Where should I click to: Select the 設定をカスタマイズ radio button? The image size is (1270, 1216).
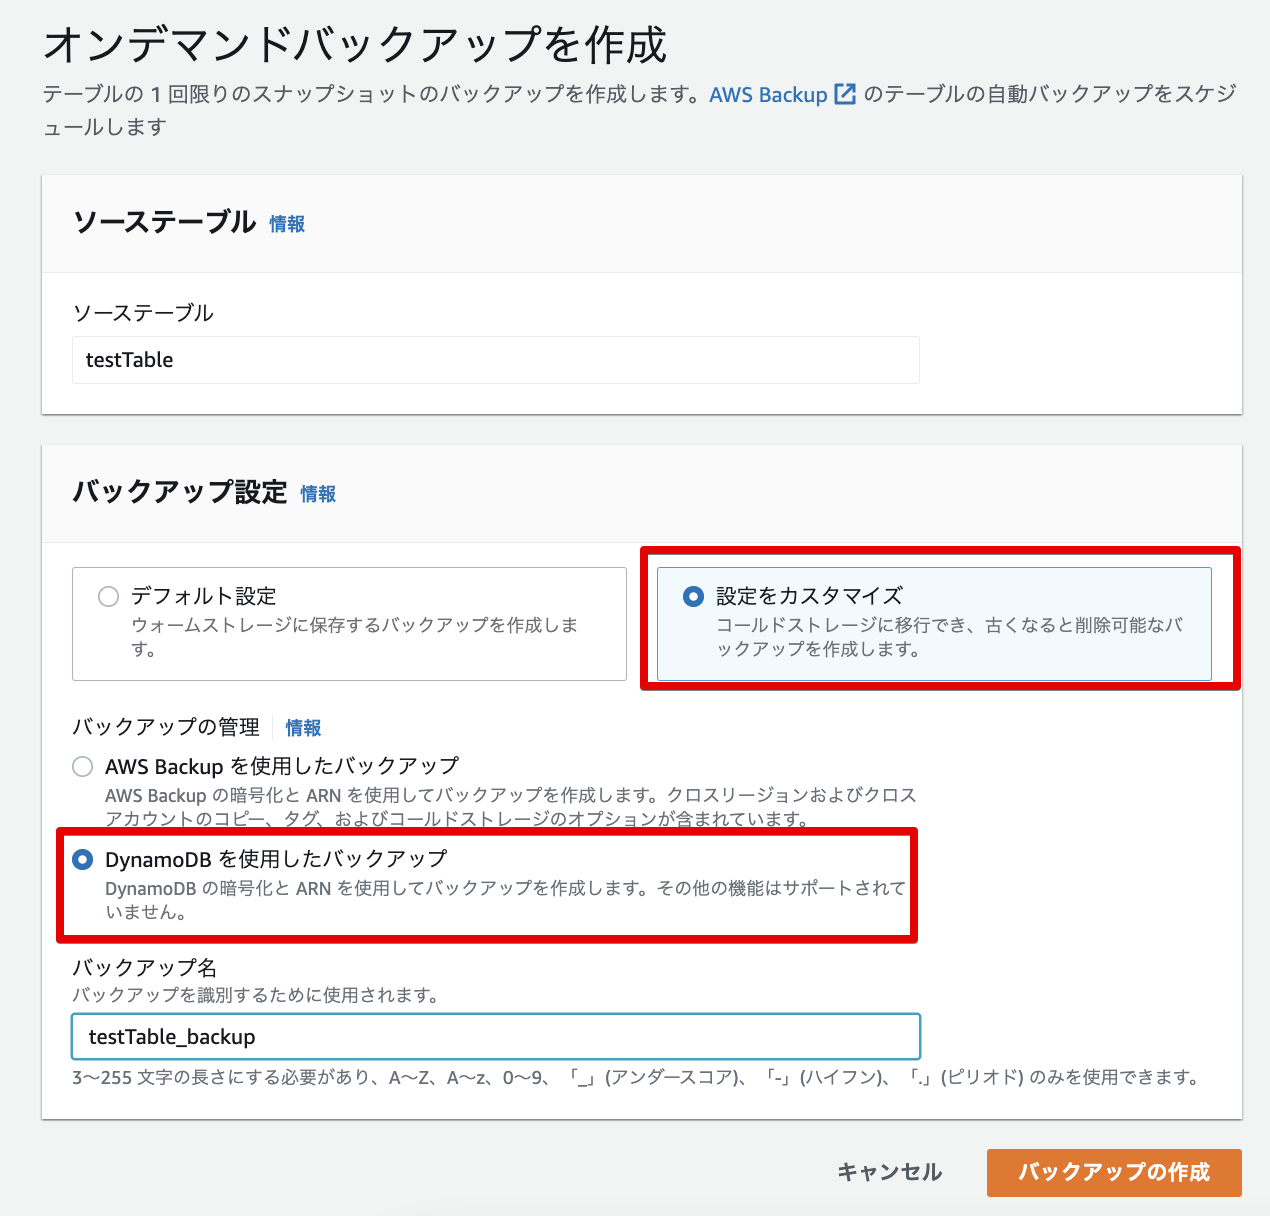[693, 597]
